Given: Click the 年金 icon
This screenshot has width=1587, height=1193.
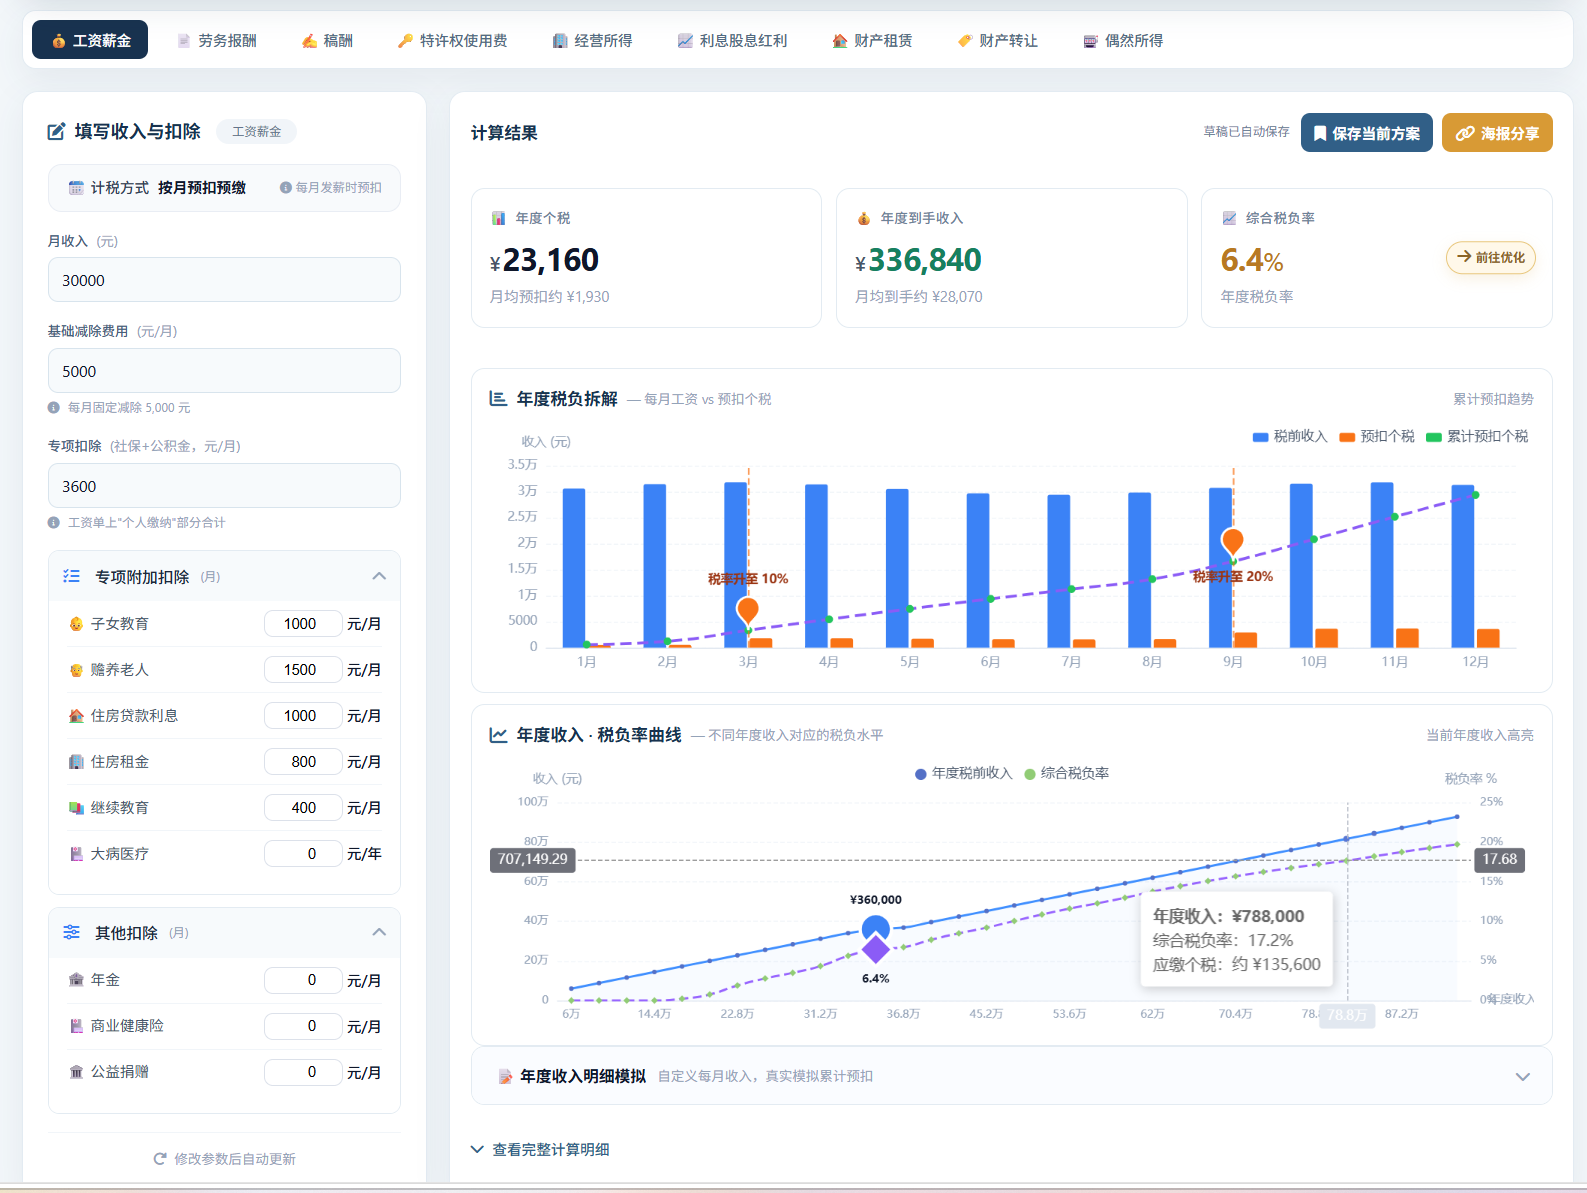Looking at the screenshot, I should (x=76, y=980).
